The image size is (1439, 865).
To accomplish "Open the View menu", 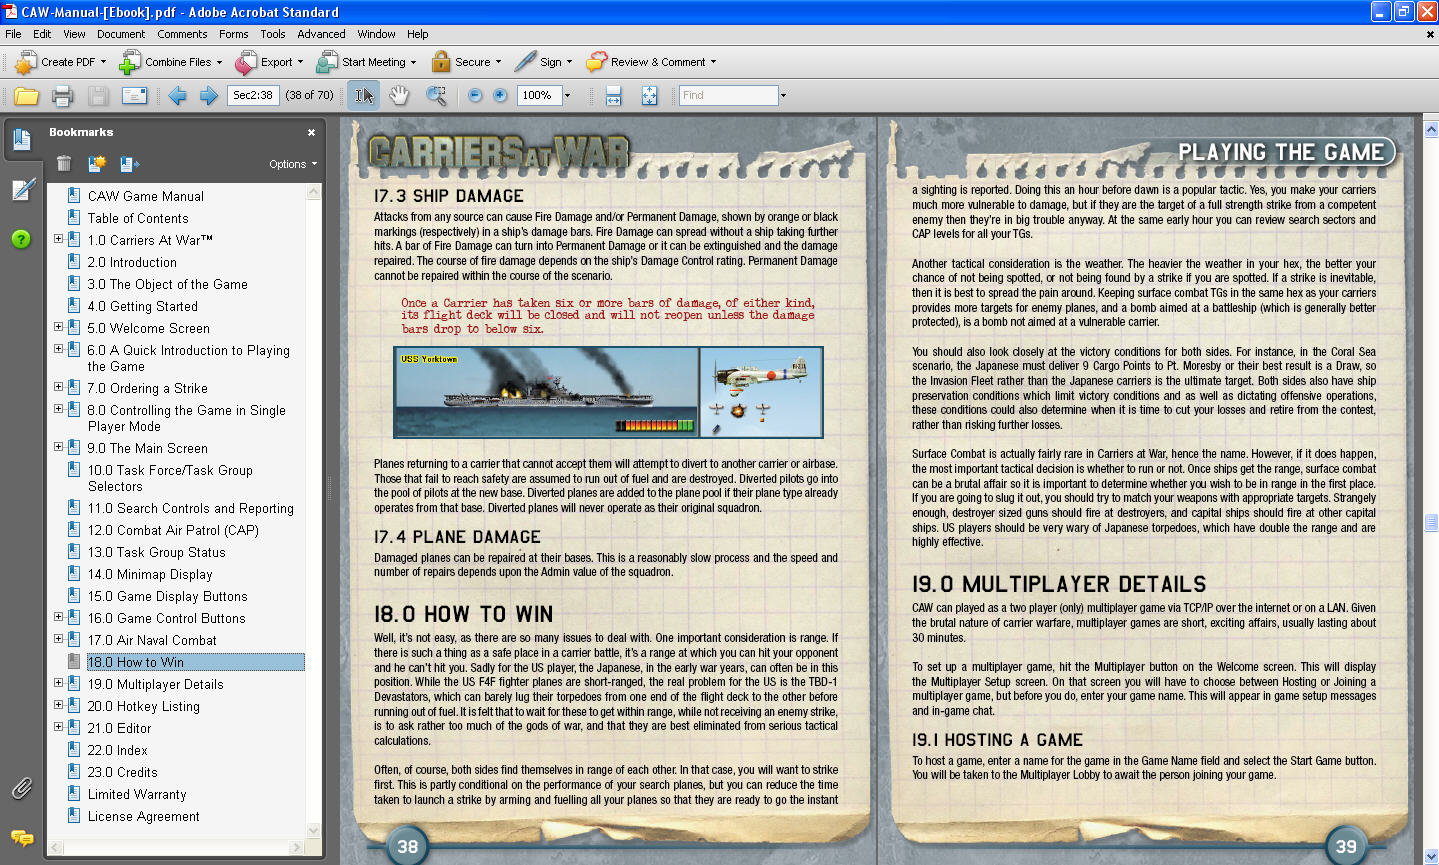I will (x=75, y=34).
